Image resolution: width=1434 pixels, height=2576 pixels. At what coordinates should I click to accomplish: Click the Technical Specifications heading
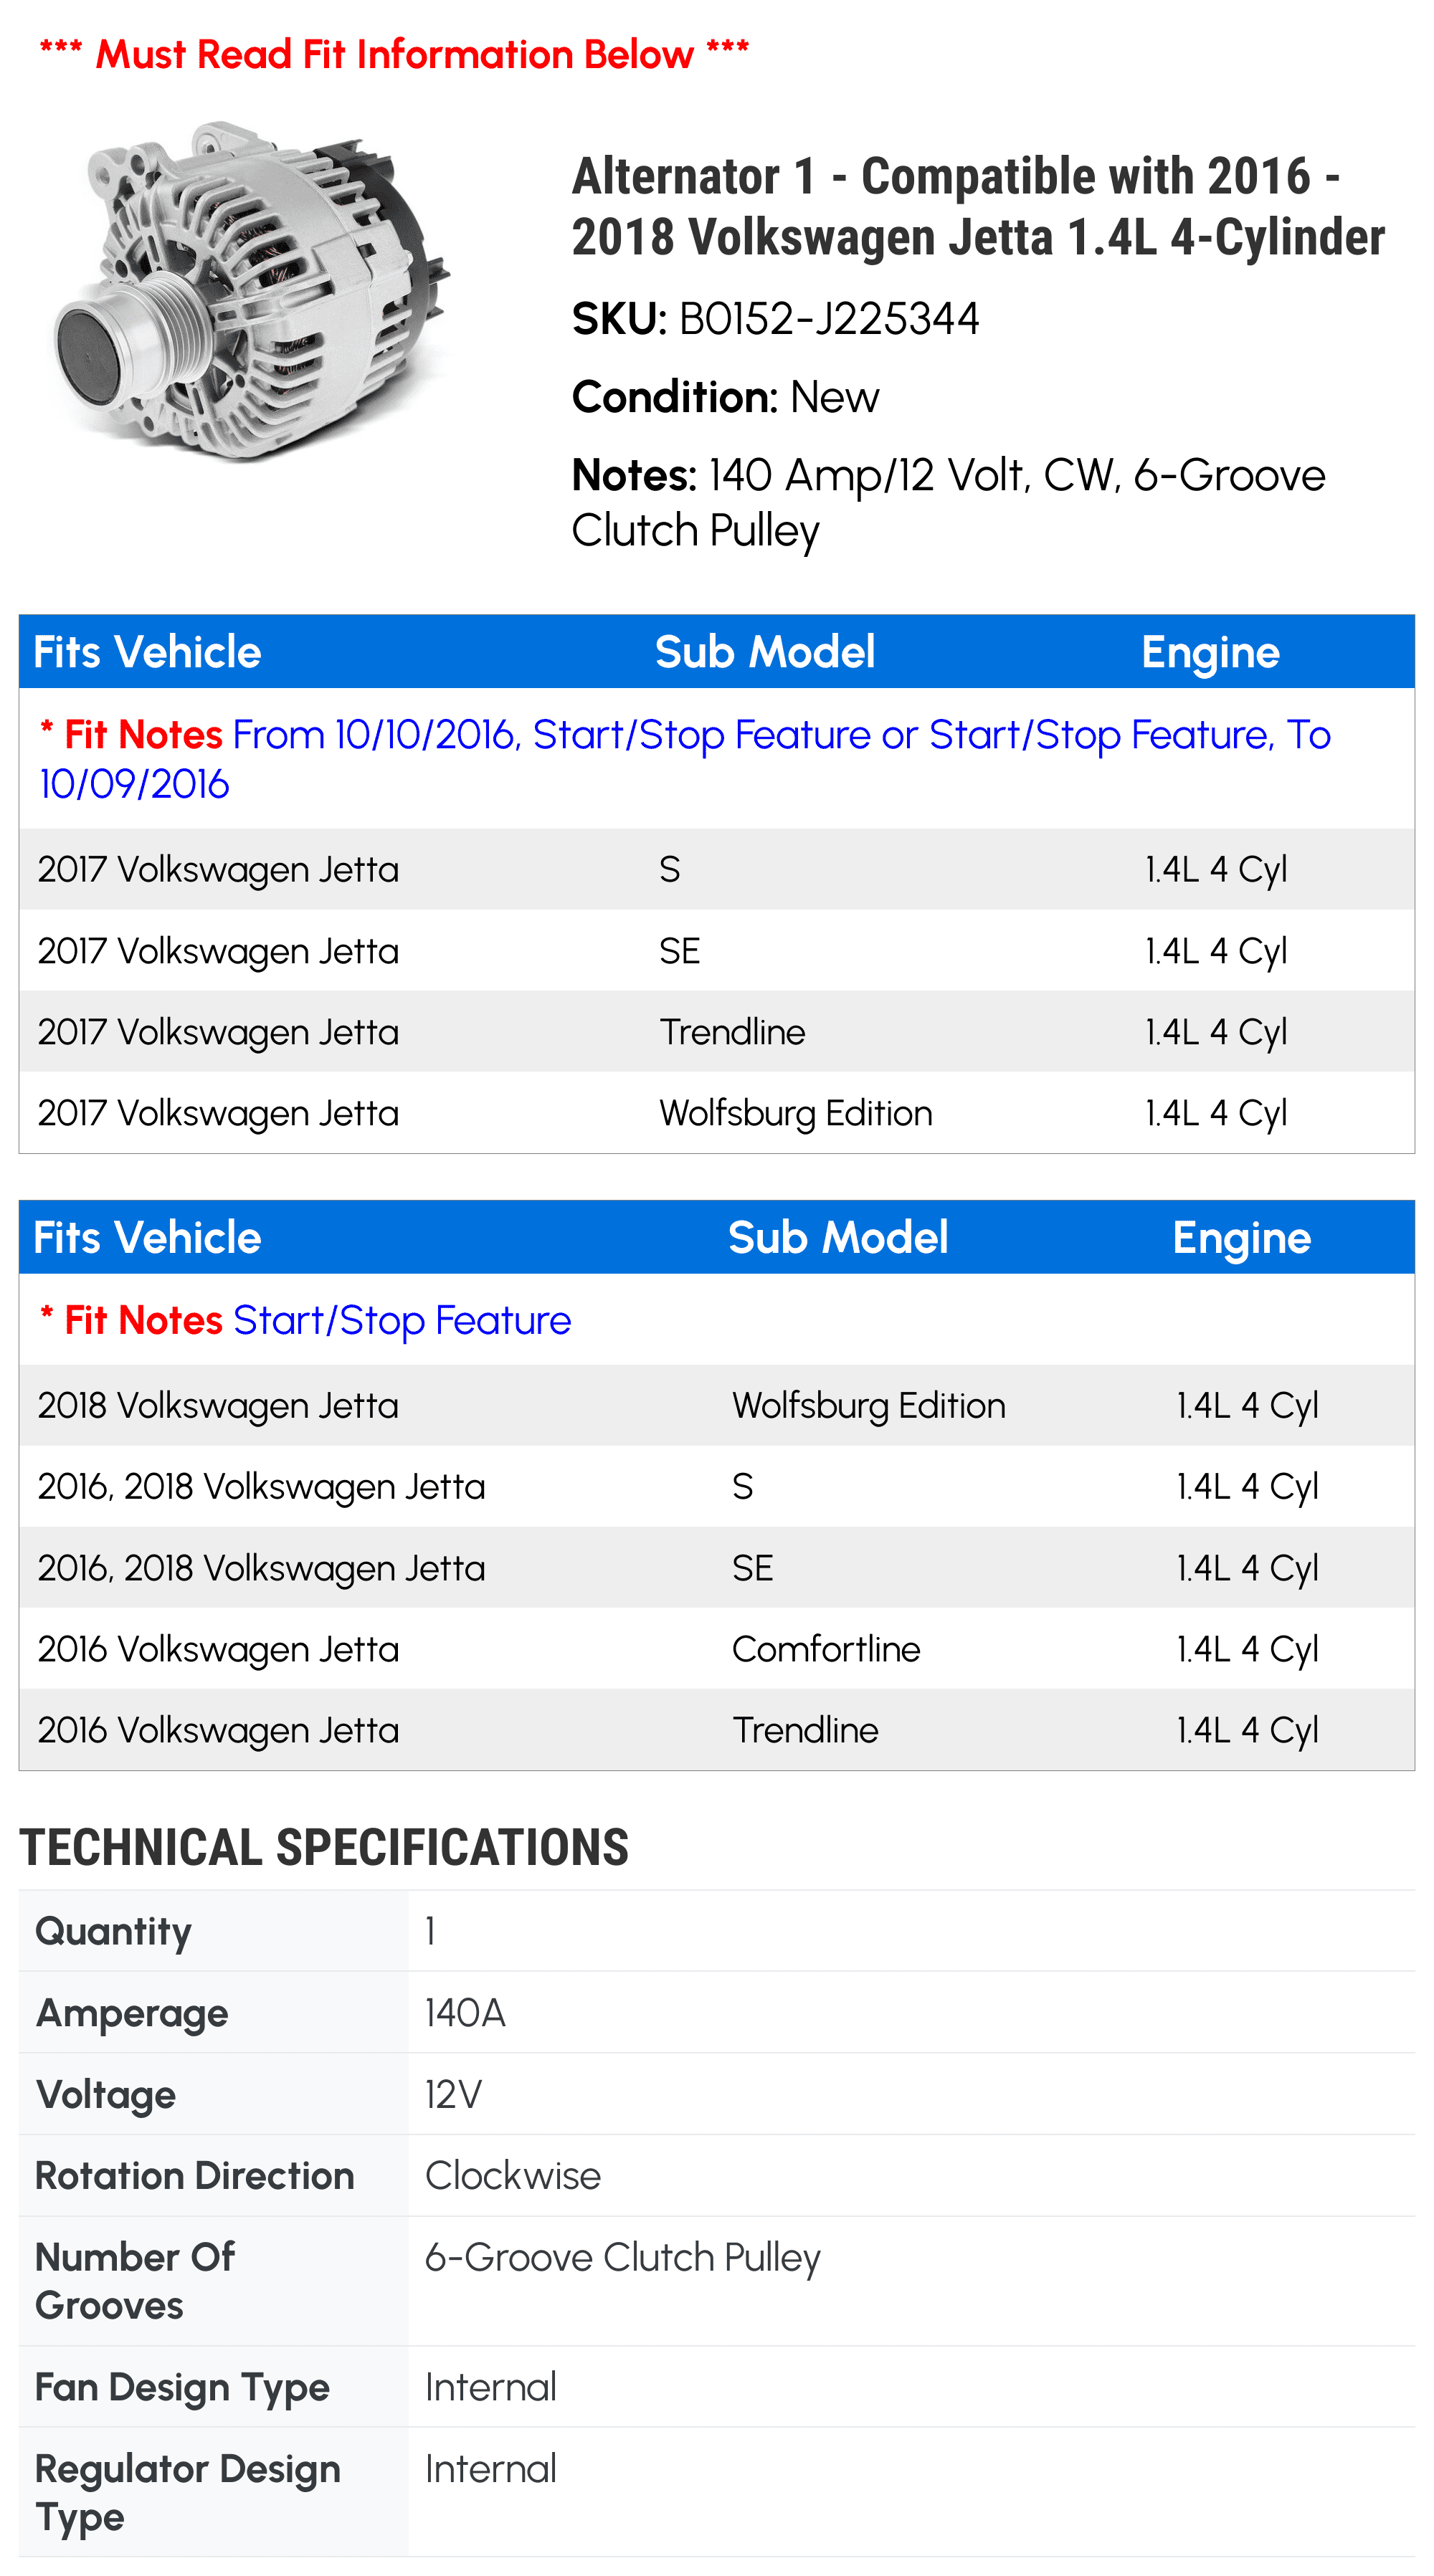tap(324, 1848)
